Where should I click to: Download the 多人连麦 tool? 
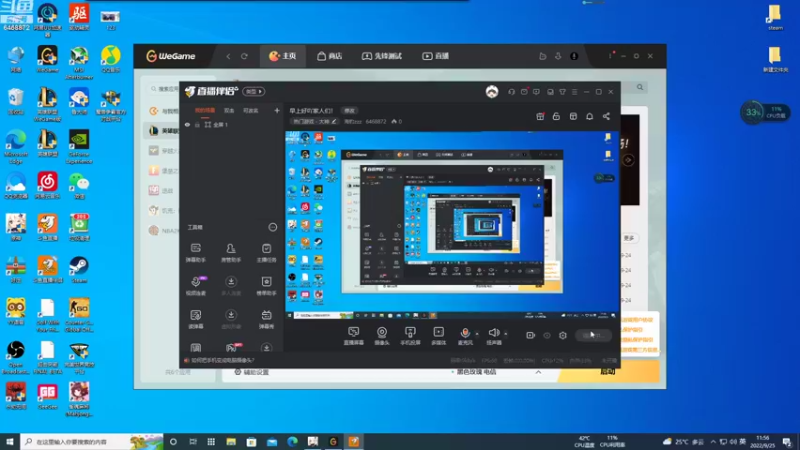[x=231, y=286]
